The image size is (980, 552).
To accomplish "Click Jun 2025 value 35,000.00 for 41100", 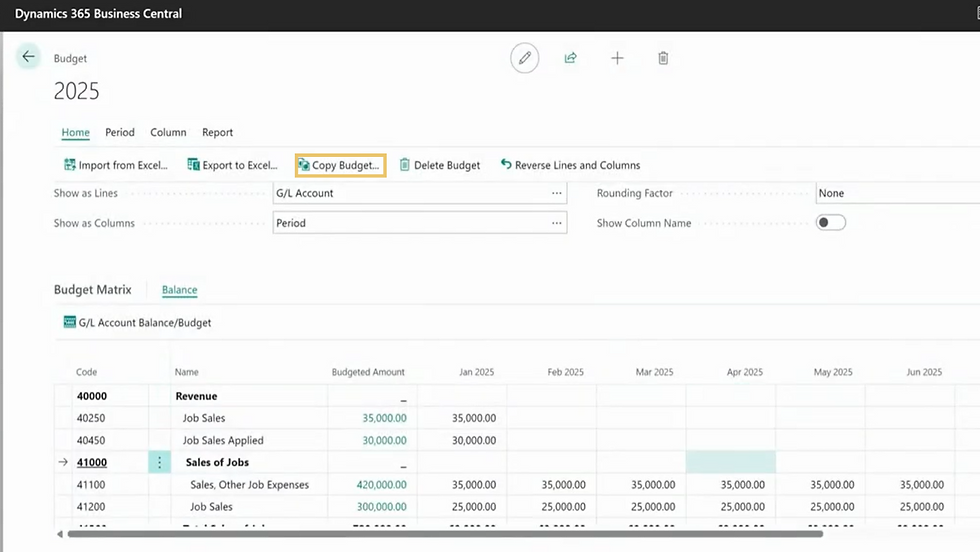I will click(x=922, y=484).
